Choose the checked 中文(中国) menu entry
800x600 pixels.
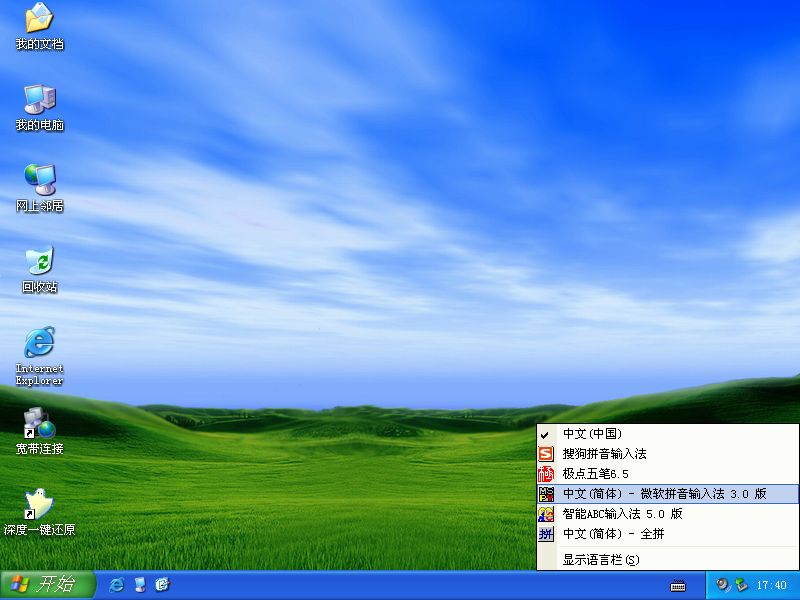(667, 434)
